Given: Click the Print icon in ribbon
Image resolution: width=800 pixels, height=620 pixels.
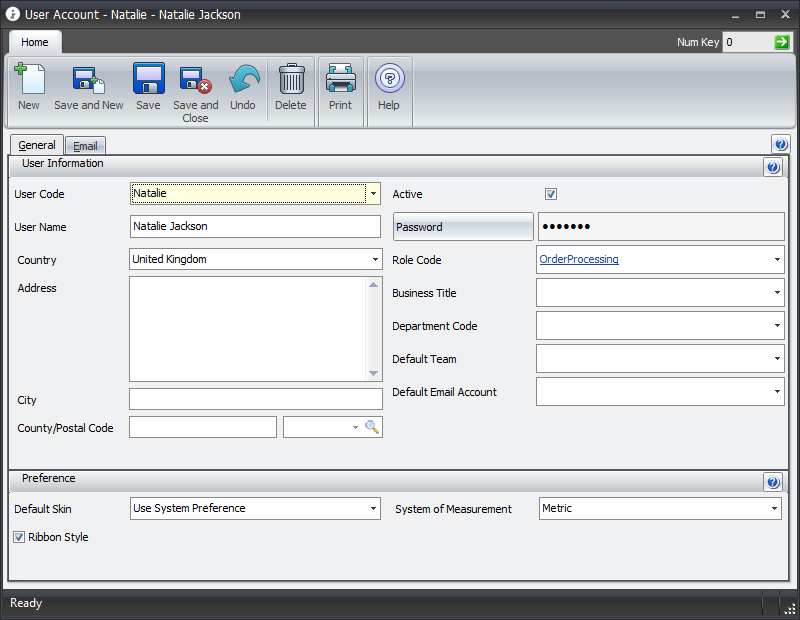Looking at the screenshot, I should [x=340, y=80].
